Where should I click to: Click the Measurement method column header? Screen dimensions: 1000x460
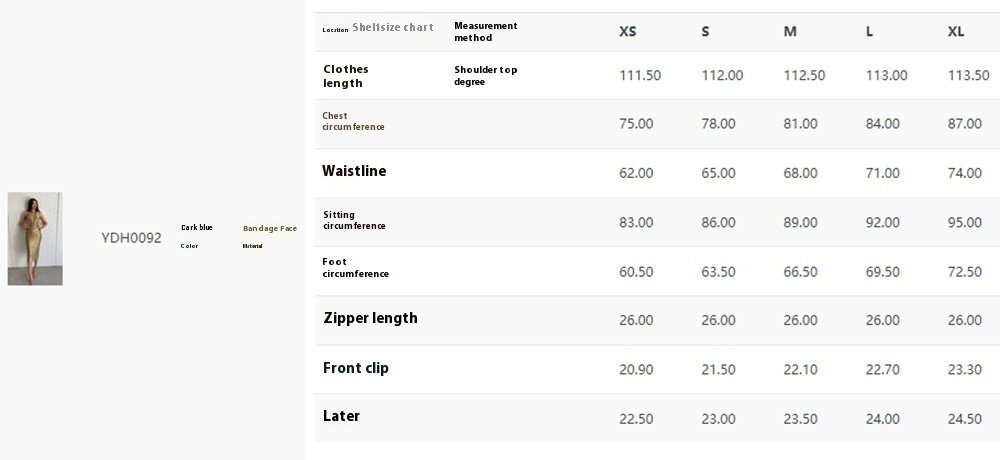tap(486, 32)
